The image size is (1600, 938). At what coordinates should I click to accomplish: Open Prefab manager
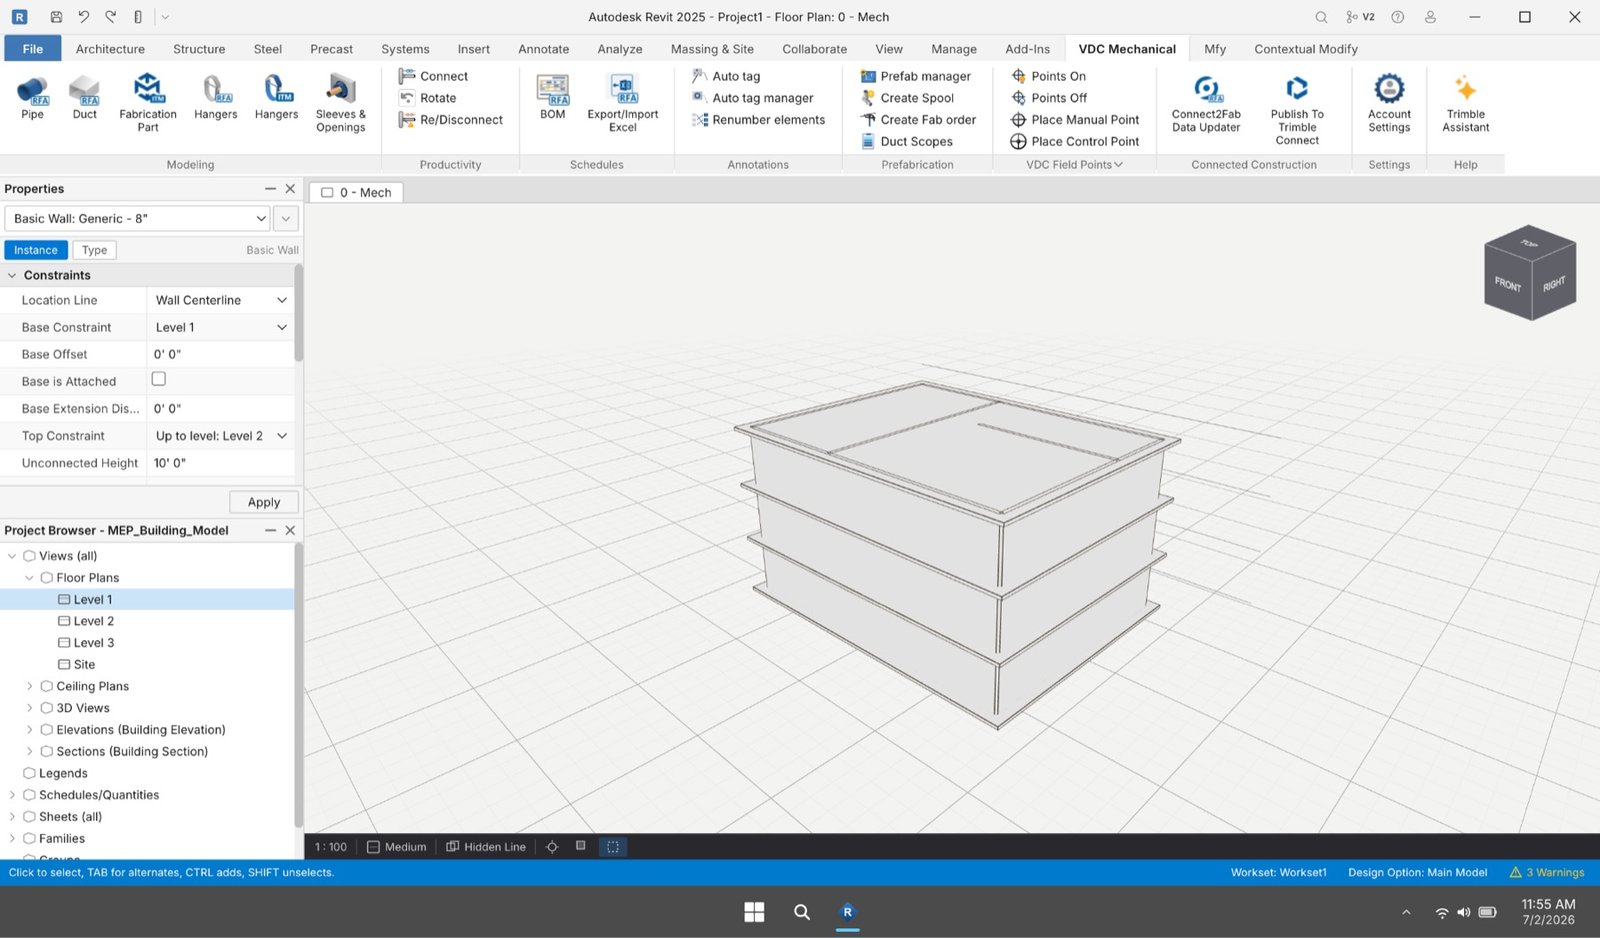[x=916, y=76]
